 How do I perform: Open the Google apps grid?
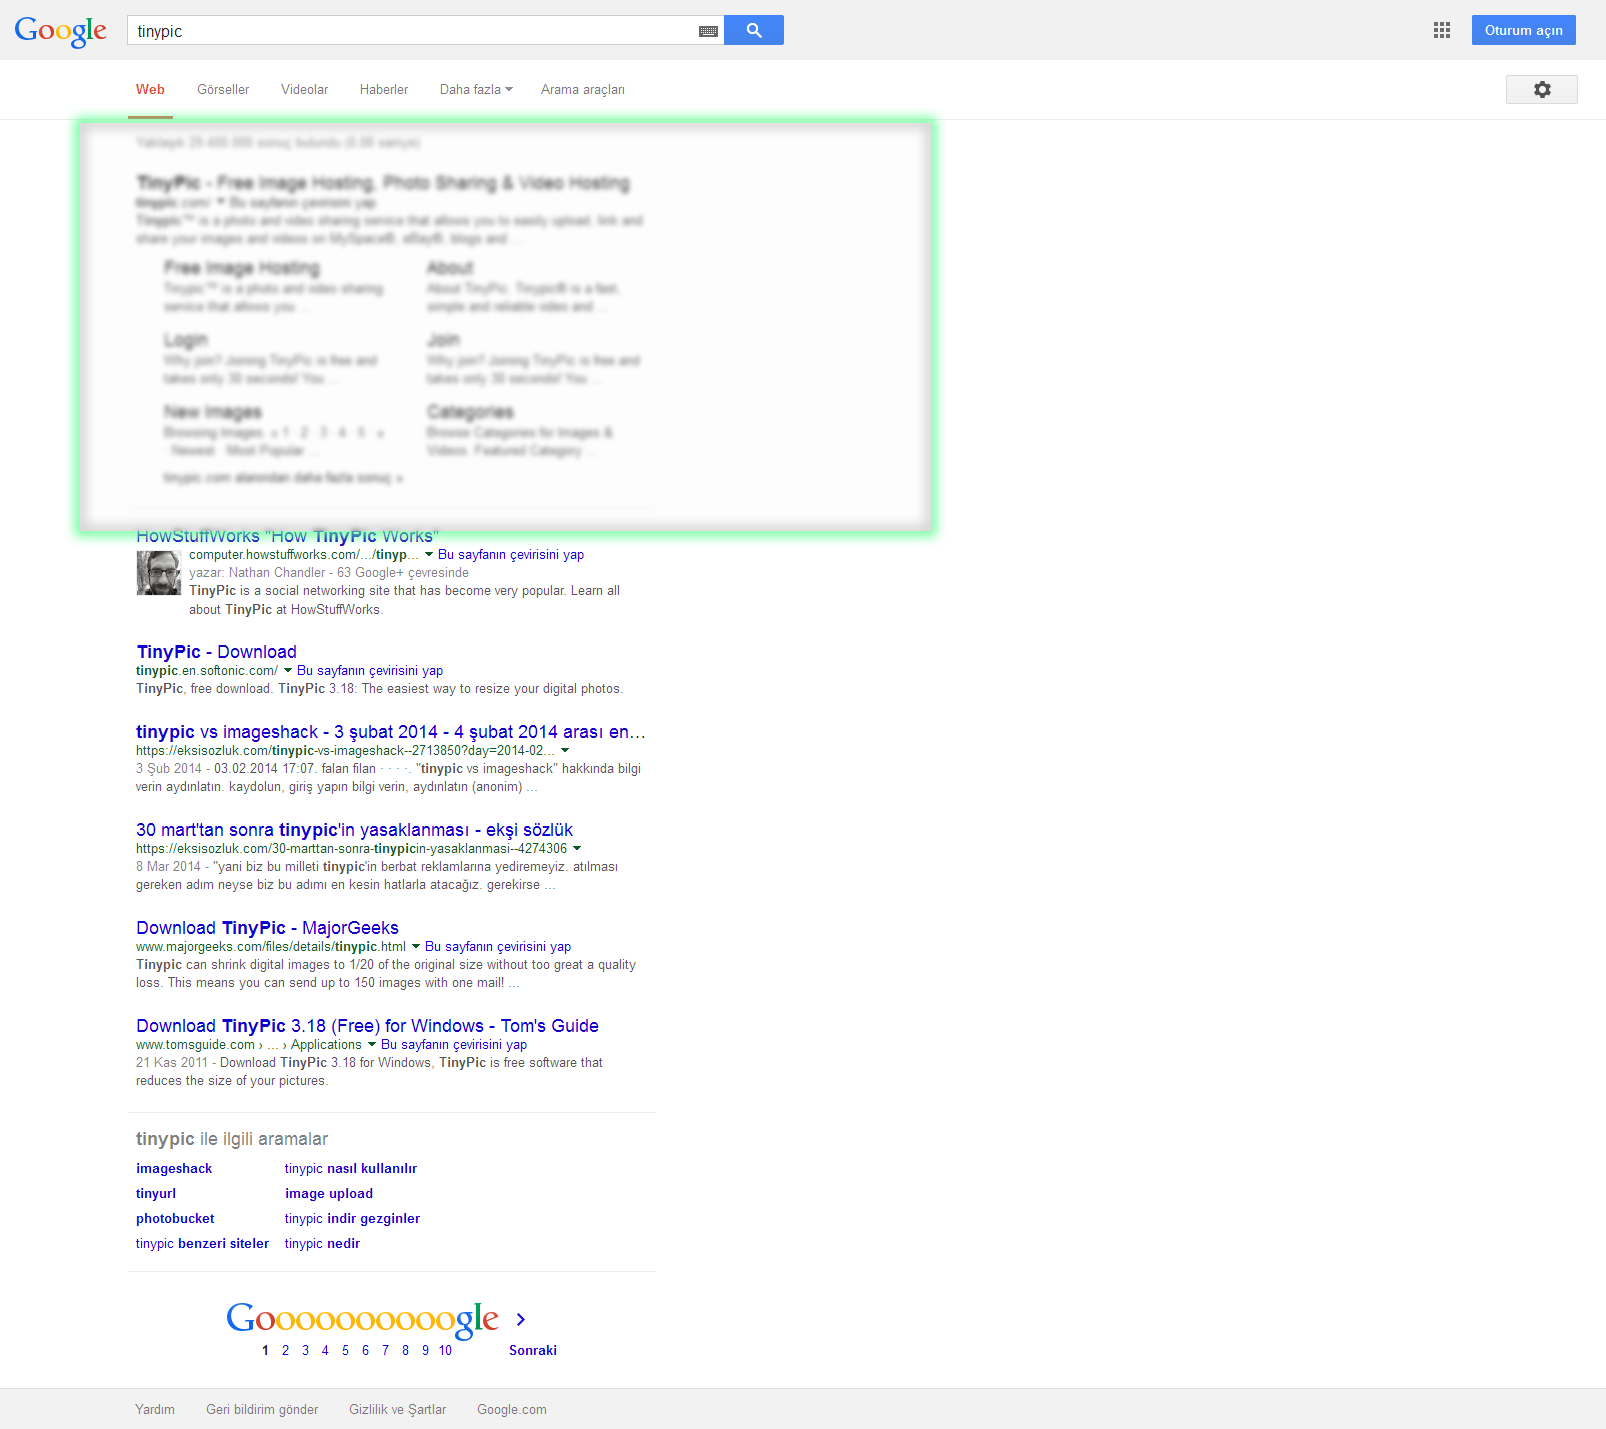click(1441, 30)
